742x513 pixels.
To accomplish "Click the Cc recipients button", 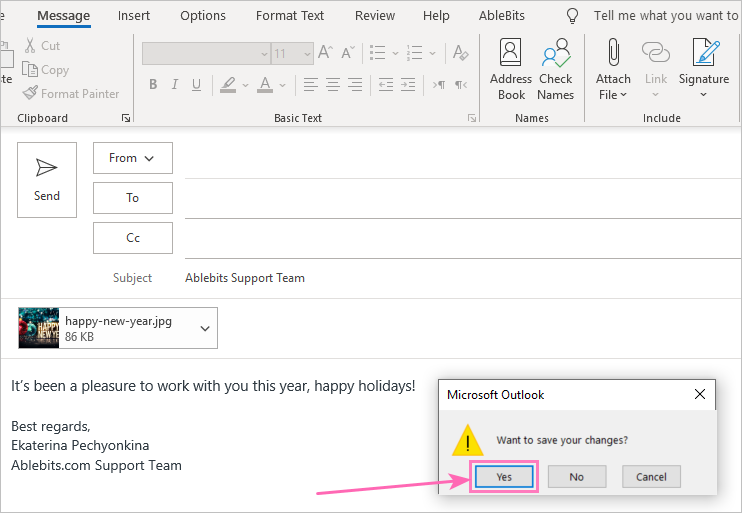I will (x=132, y=238).
